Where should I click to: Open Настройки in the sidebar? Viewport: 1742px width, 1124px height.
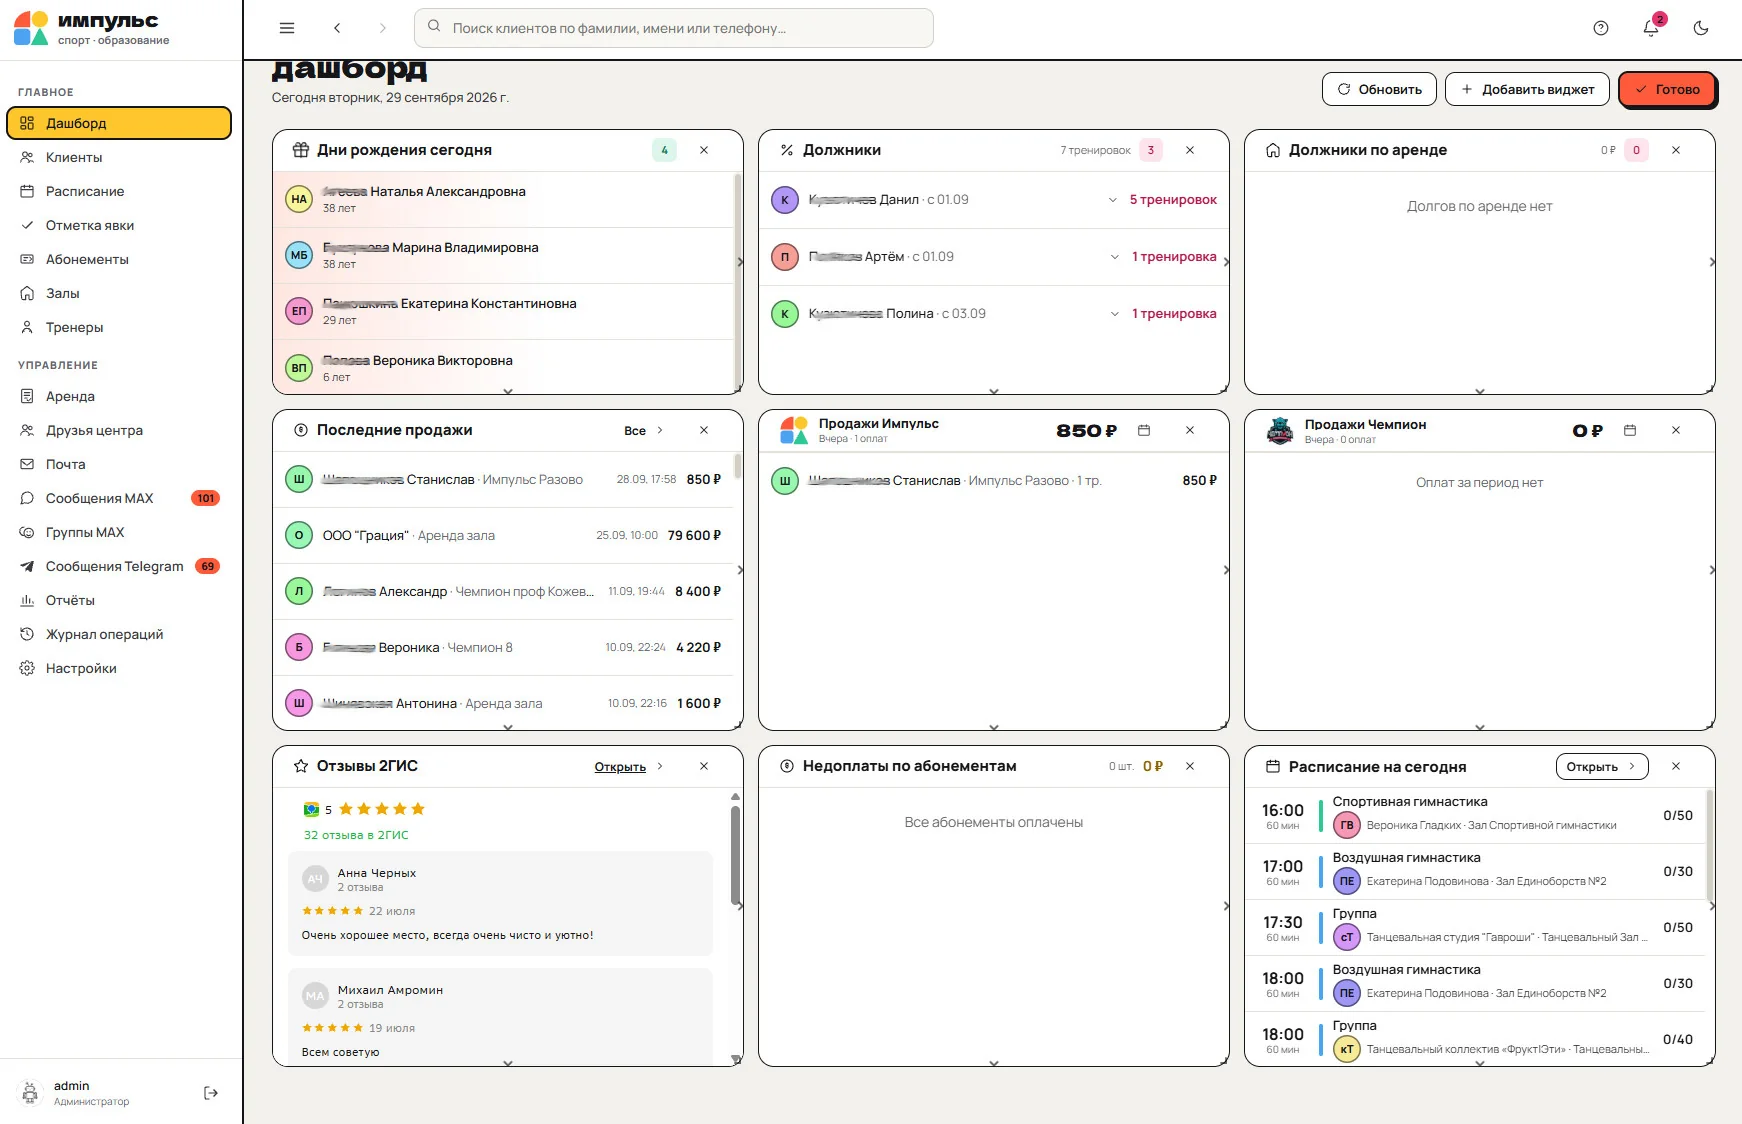tap(119, 668)
